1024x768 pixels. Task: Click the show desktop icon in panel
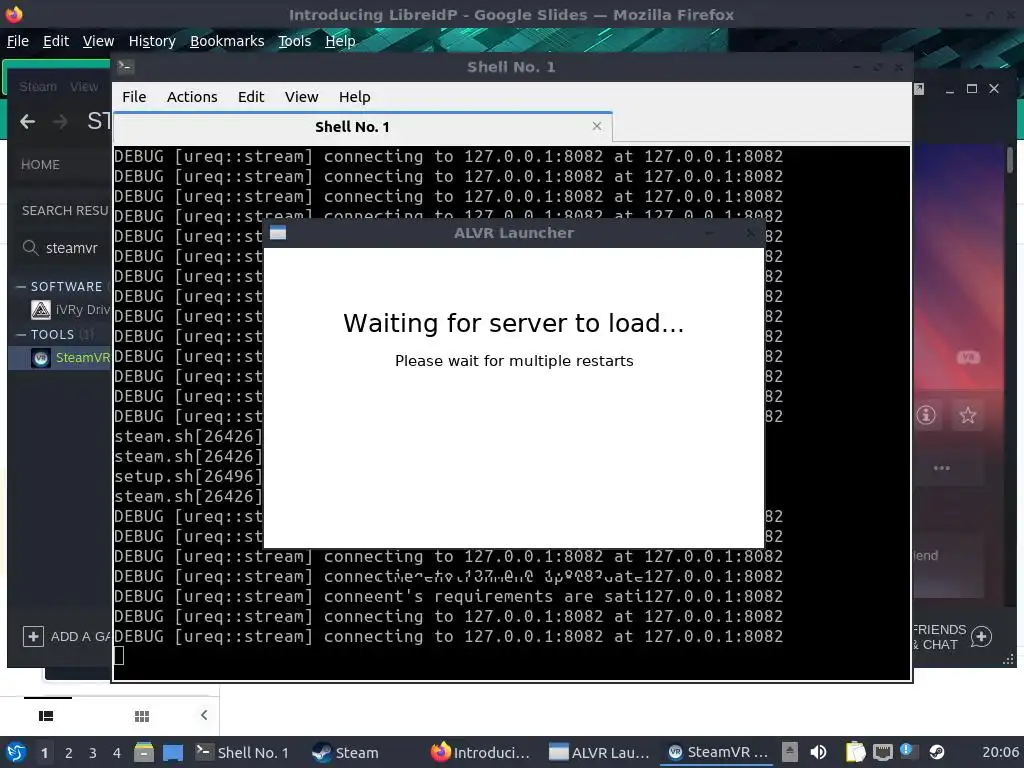173,752
